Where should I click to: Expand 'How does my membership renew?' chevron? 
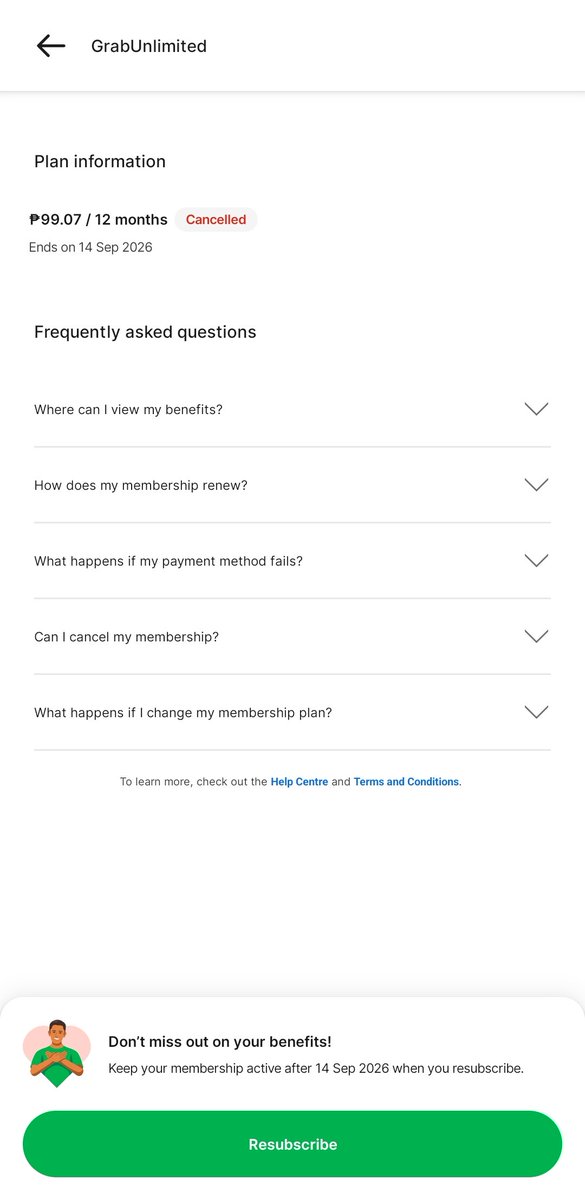pos(537,485)
